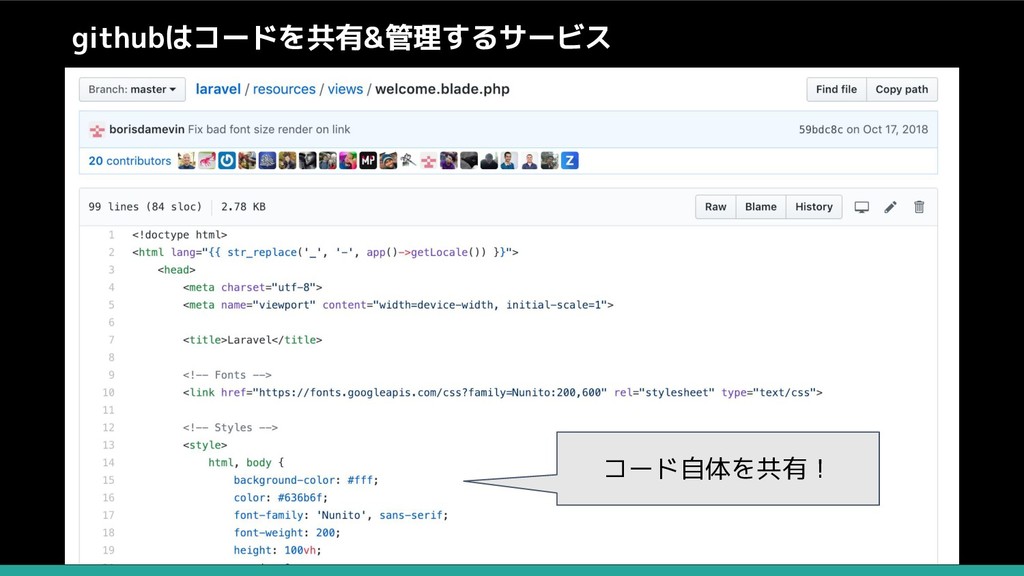Click the welcome.blade.php file name
The image size is (1024, 576).
tap(442, 89)
